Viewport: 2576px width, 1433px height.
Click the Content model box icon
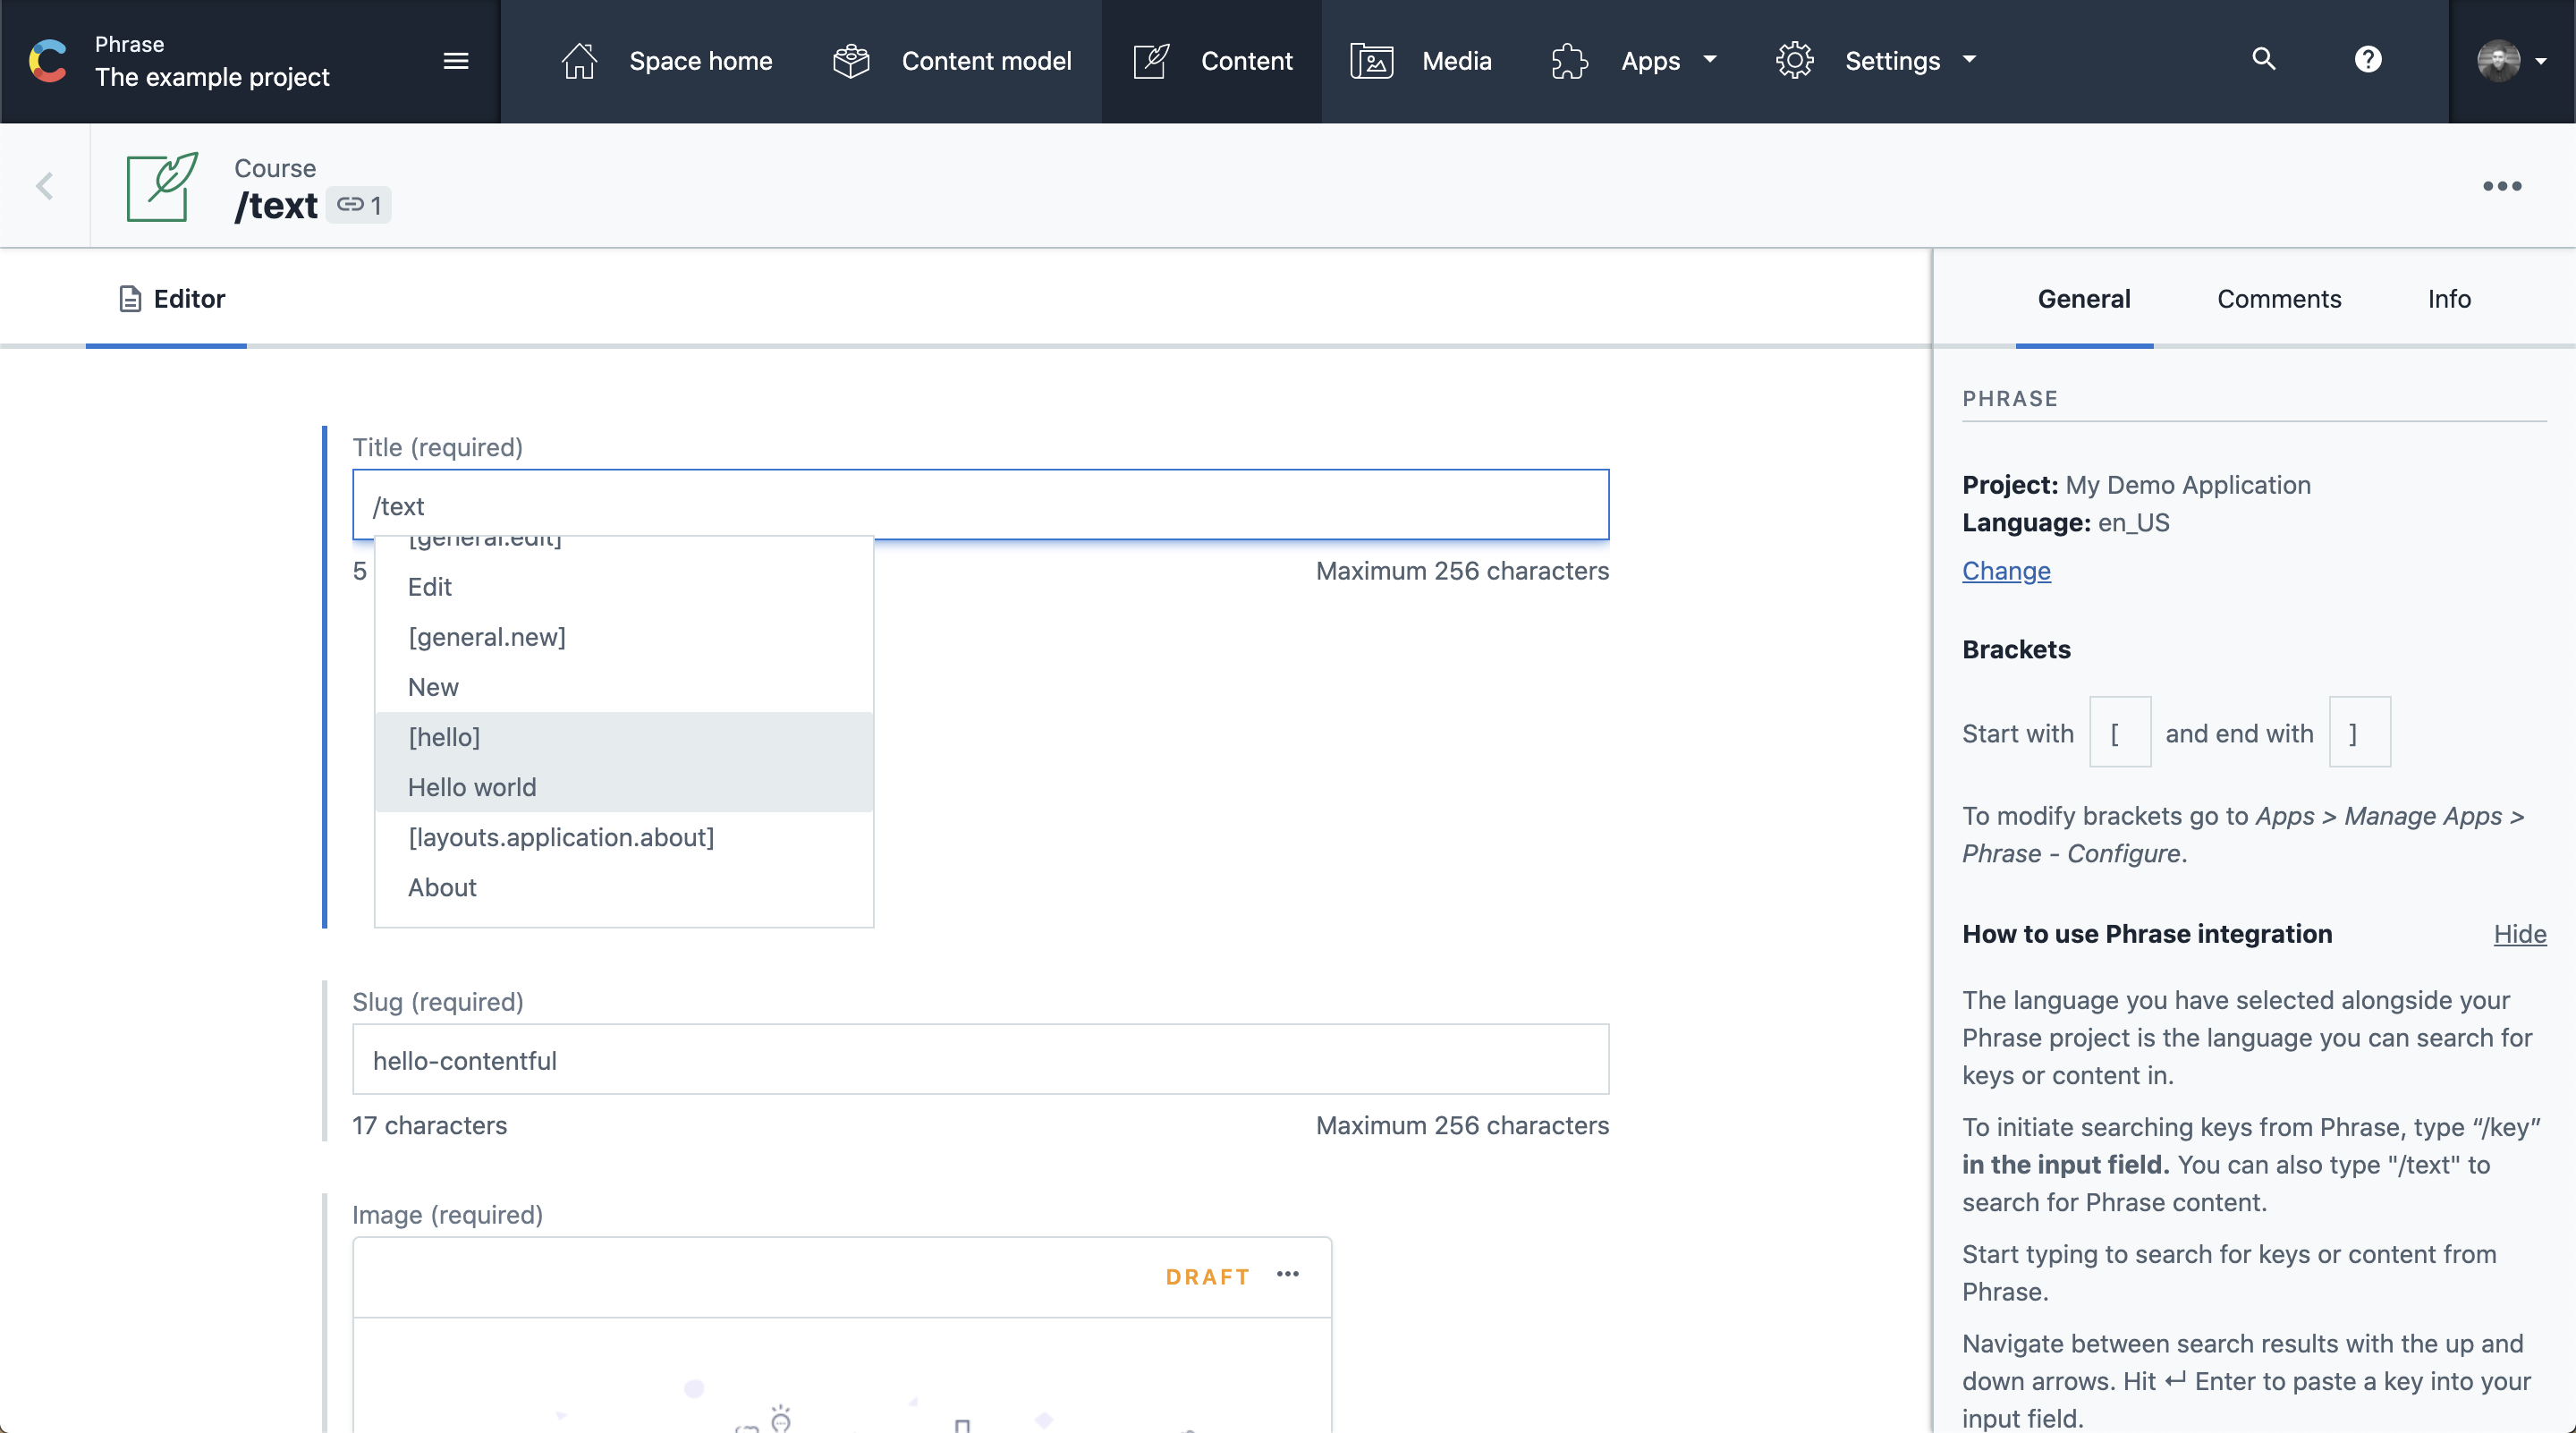pos(851,61)
